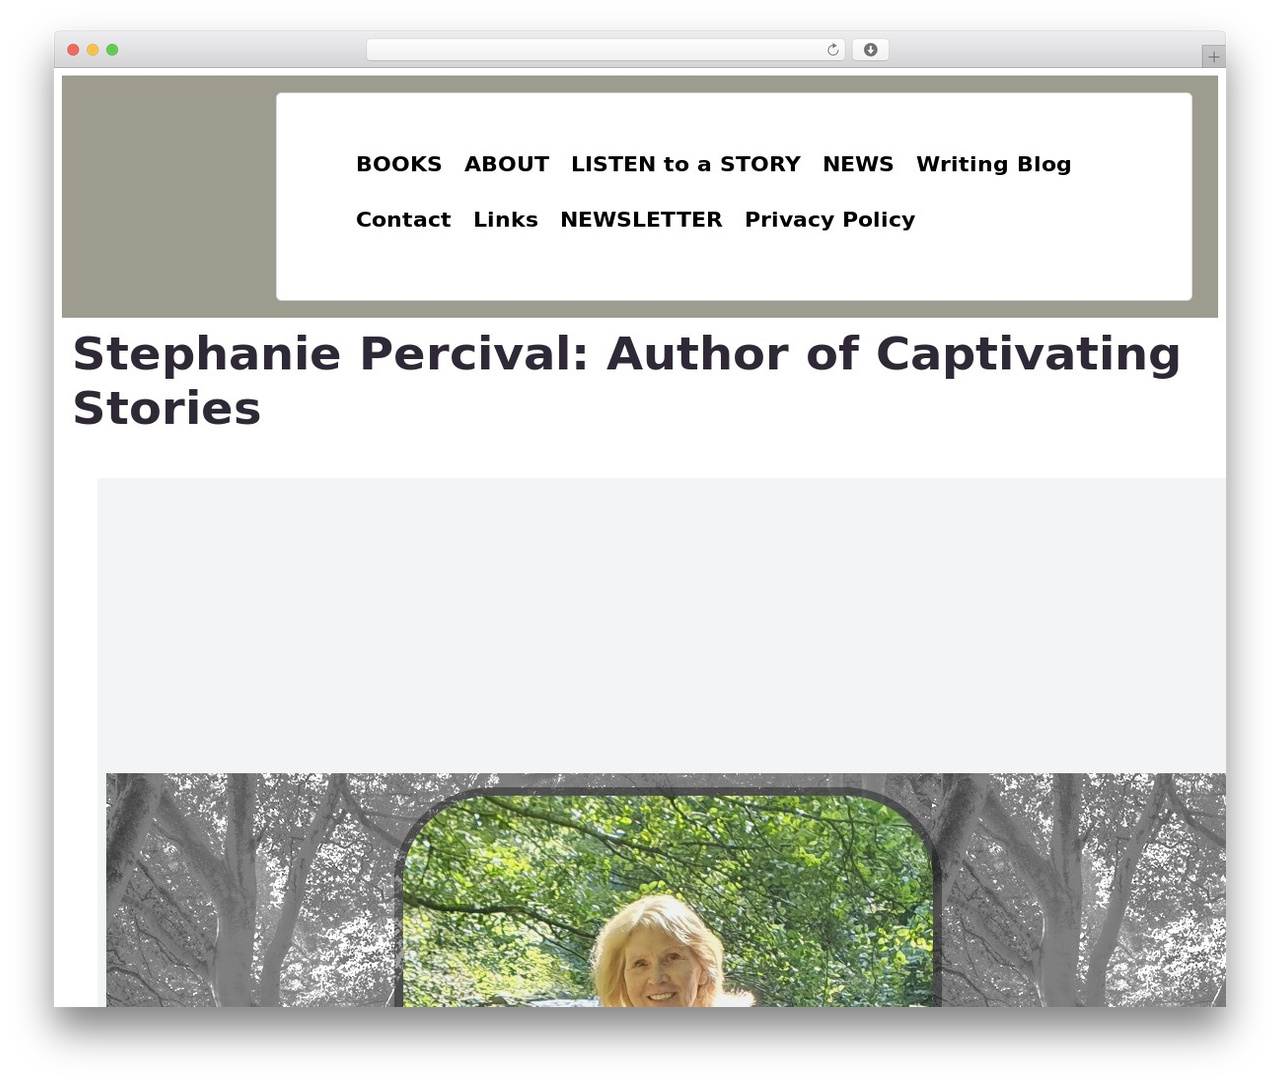Click the reload page icon in address bar
The image size is (1280, 1084).
click(x=832, y=50)
